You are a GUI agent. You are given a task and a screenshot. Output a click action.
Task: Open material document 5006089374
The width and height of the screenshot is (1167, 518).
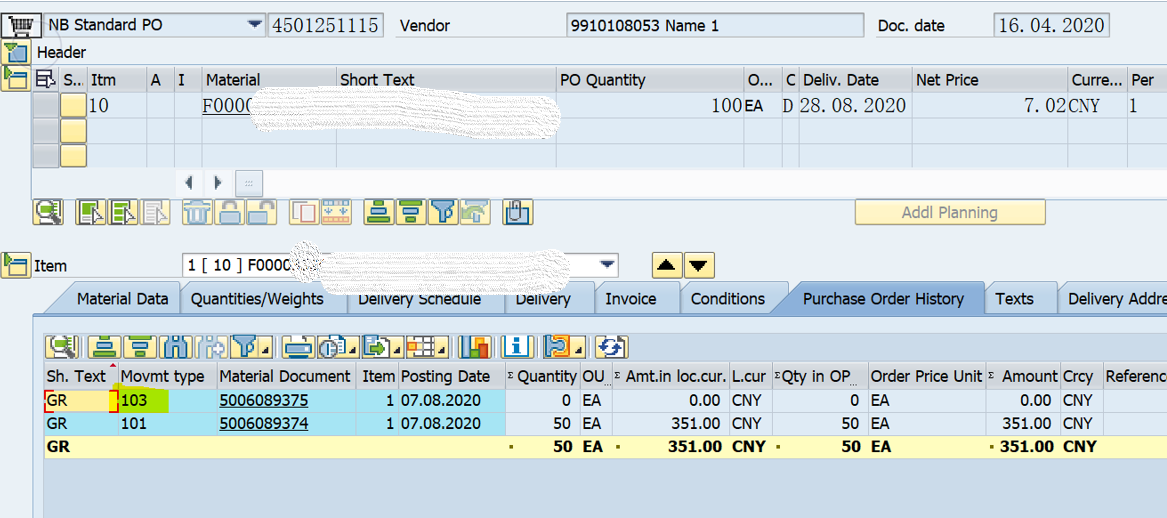coord(263,423)
